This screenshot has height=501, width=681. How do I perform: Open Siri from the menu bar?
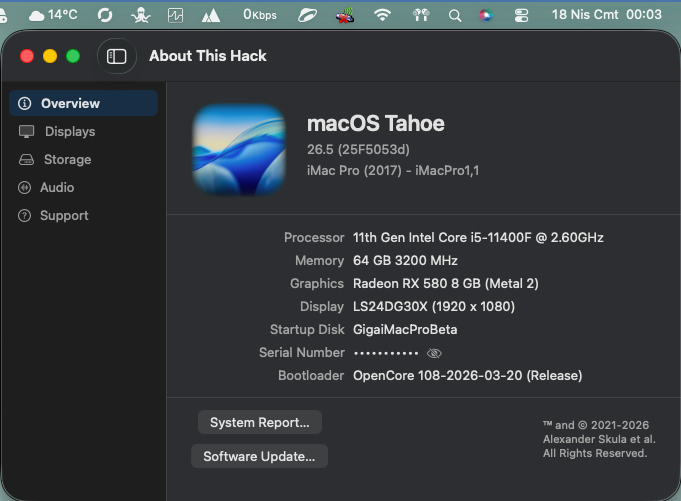pyautogui.click(x=486, y=16)
